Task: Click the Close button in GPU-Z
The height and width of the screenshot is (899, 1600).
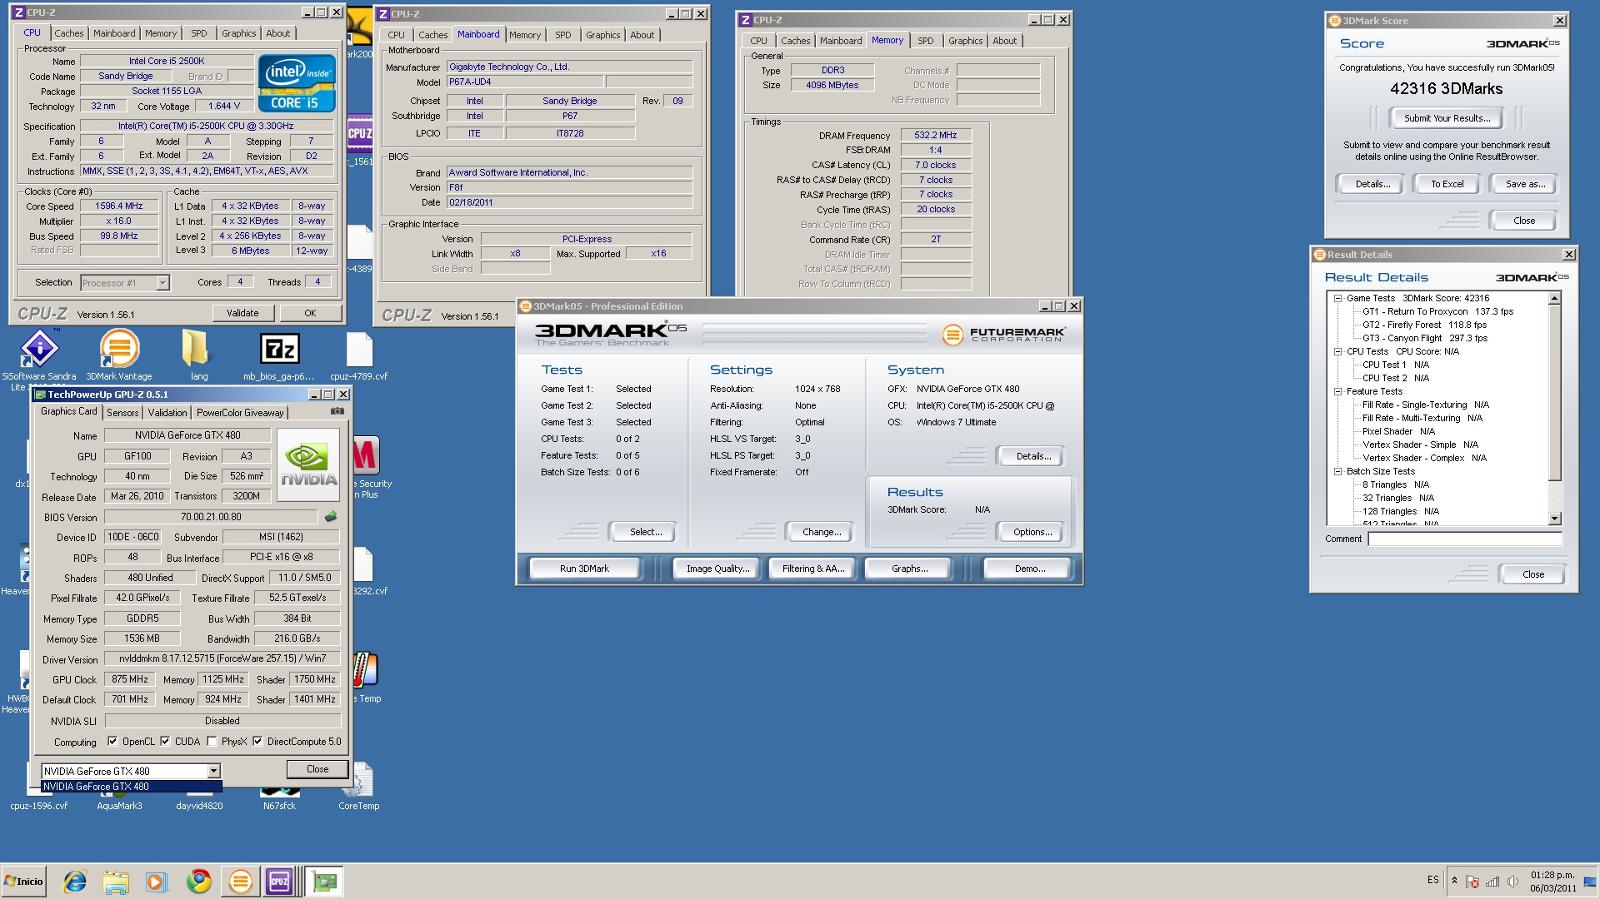Action: (x=317, y=769)
